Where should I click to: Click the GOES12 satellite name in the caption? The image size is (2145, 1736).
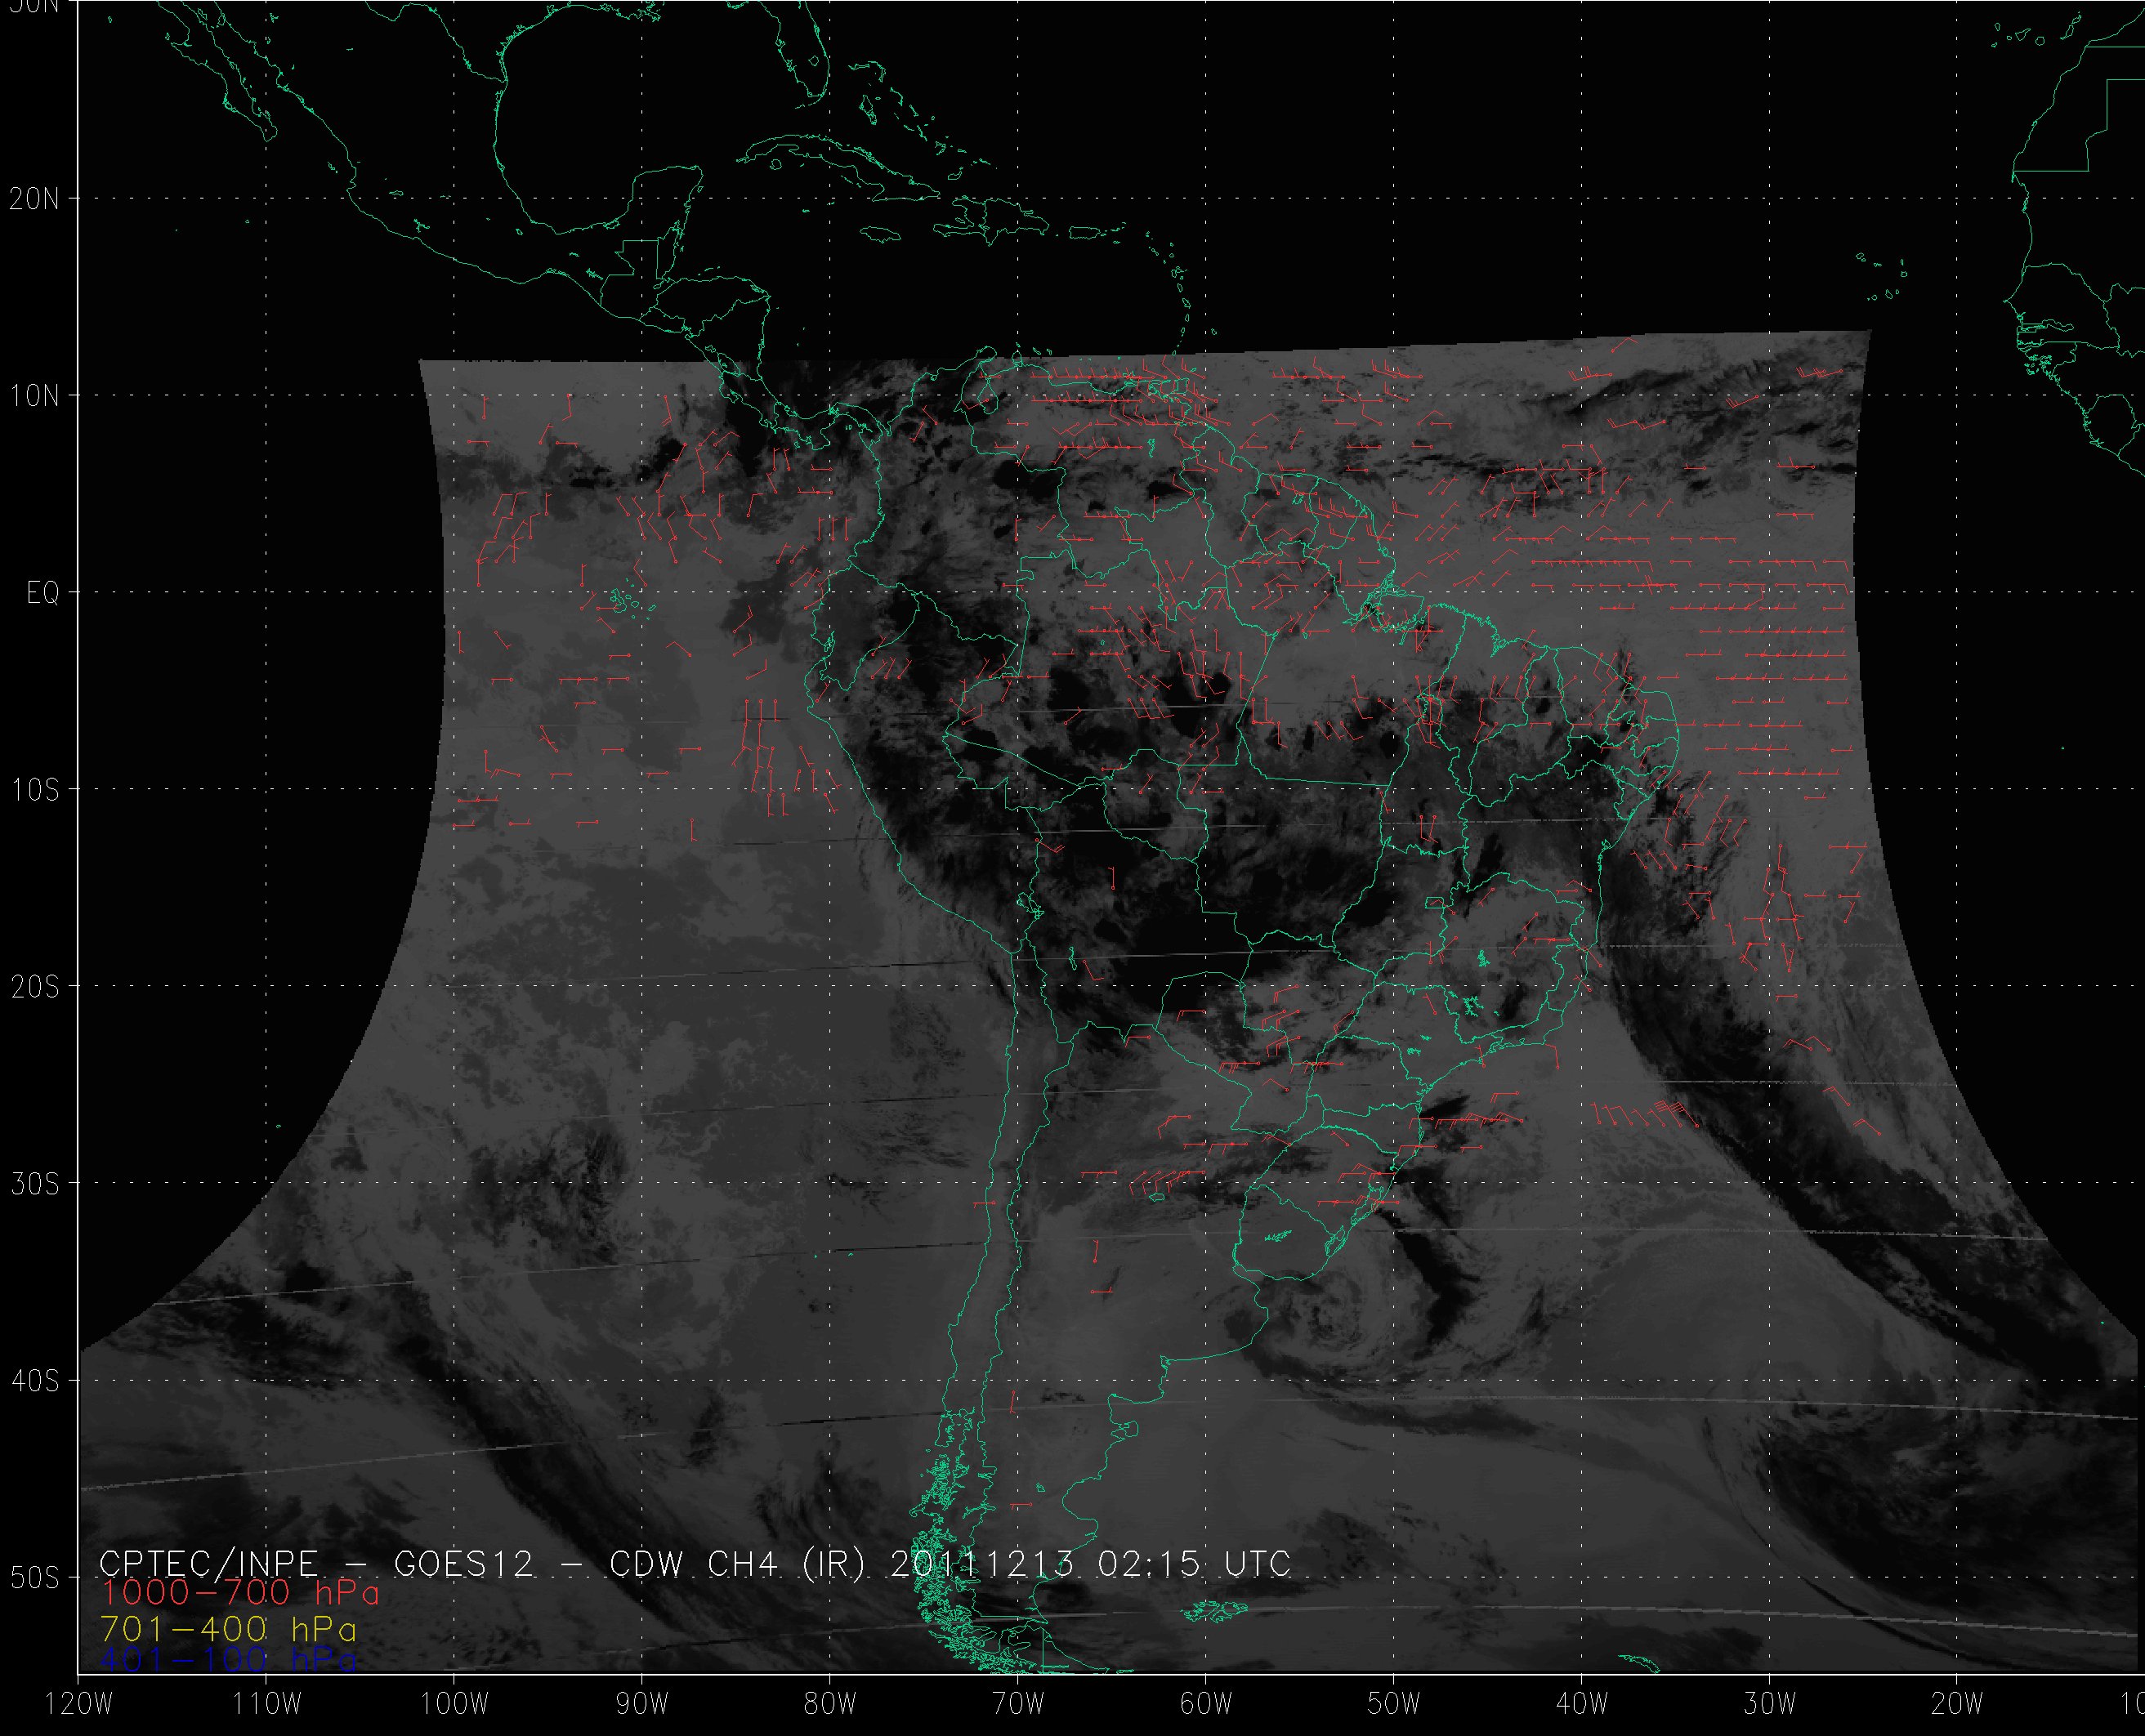464,1564
